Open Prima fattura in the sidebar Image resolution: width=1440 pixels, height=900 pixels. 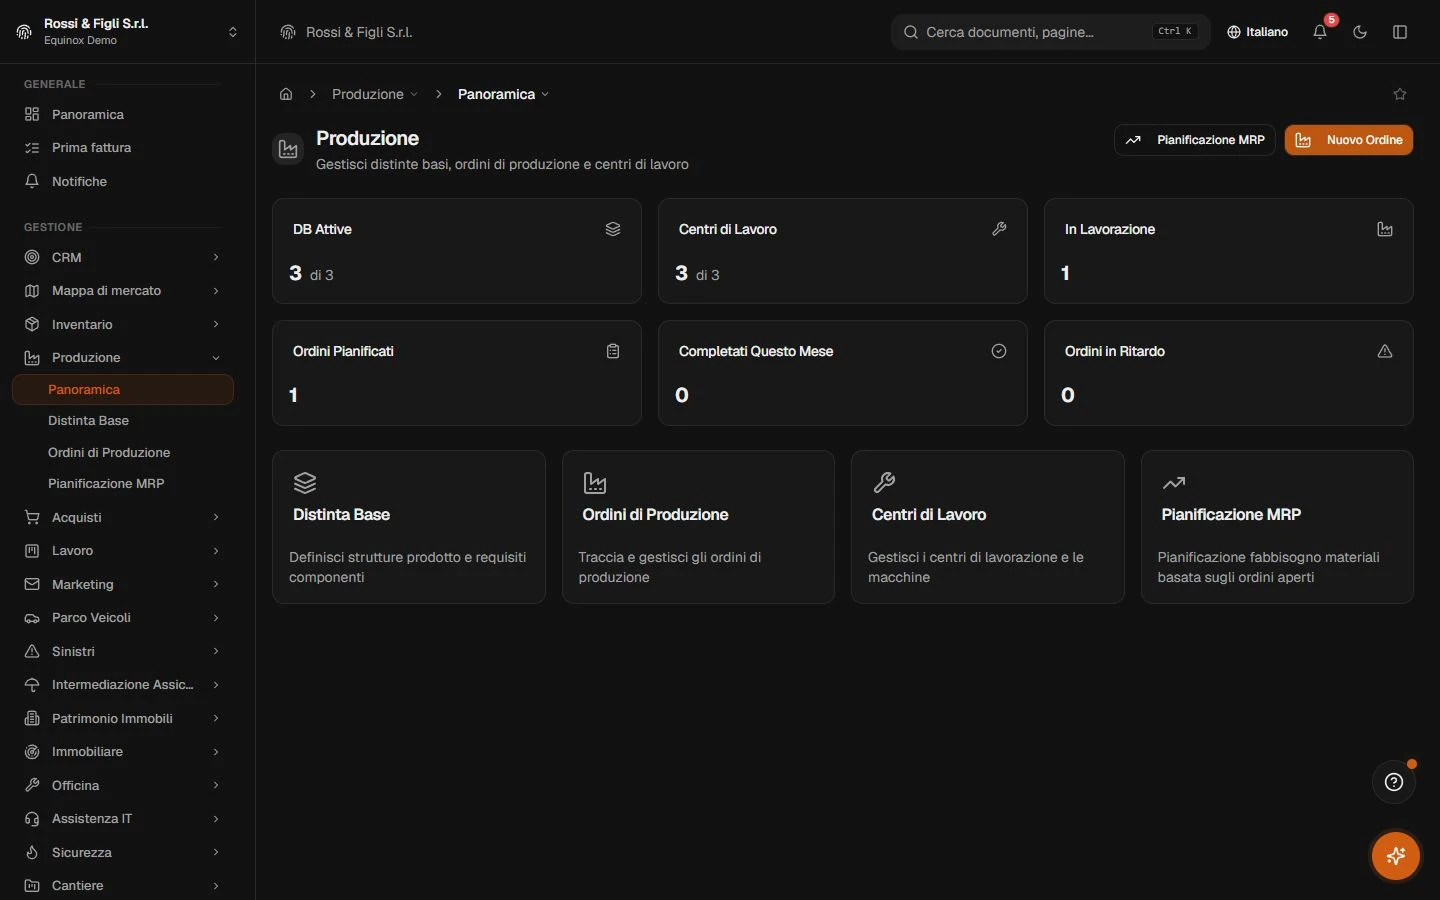[x=123, y=148]
